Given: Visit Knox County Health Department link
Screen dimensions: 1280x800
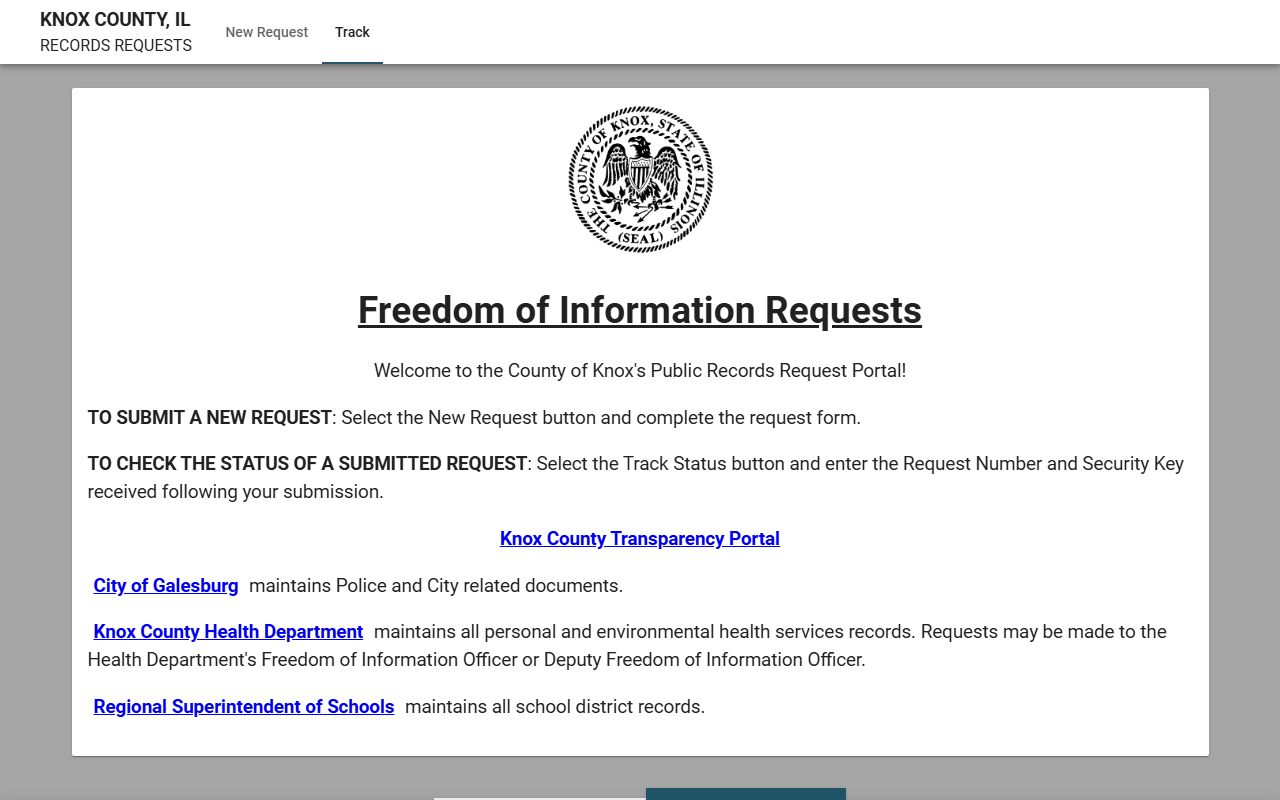Looking at the screenshot, I should pos(228,631).
